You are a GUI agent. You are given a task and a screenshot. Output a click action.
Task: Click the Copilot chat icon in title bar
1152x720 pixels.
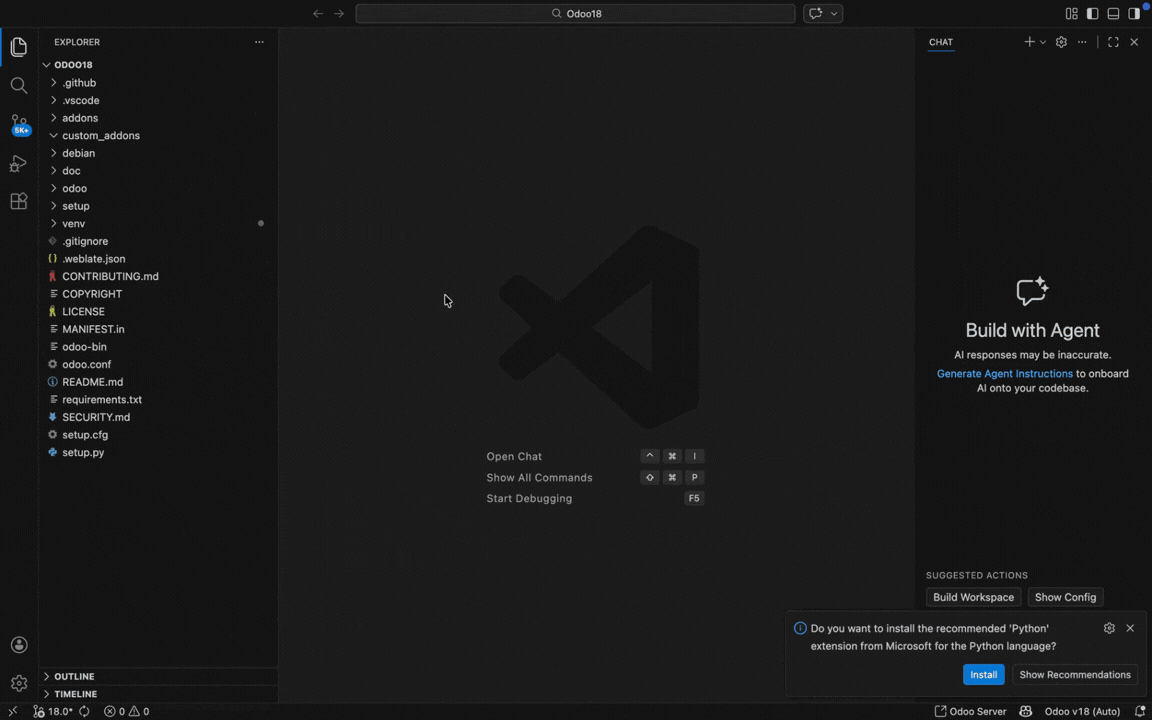tap(815, 13)
